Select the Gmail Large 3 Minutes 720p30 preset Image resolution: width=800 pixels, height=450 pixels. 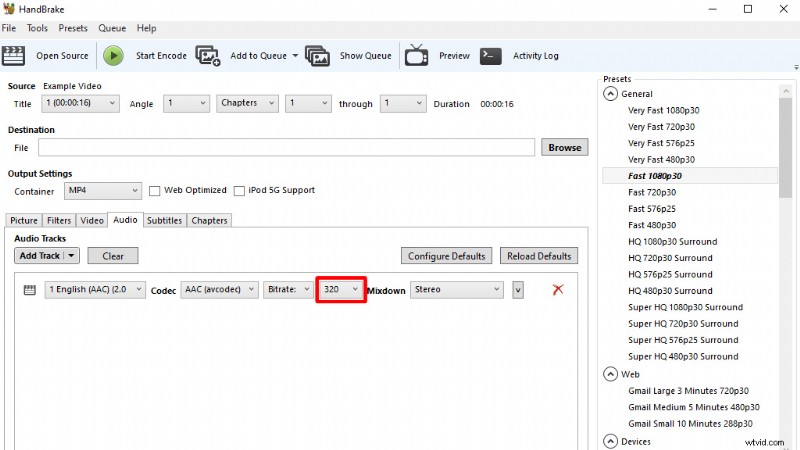pyautogui.click(x=688, y=391)
